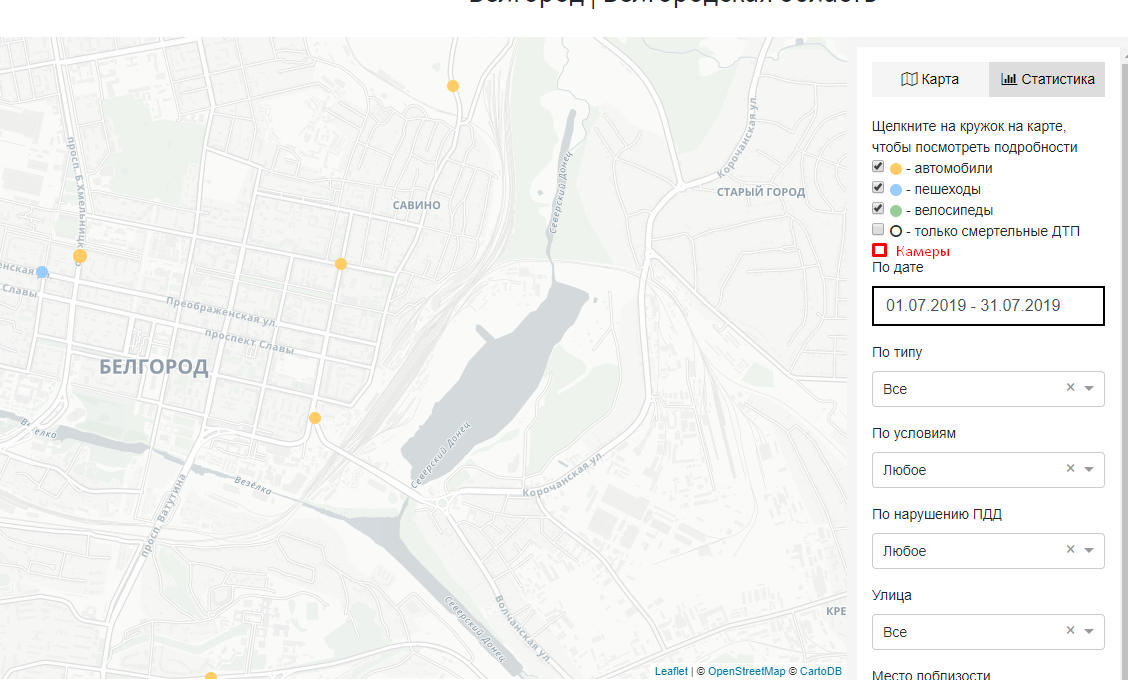Click the date range input field
Viewport: 1128px width, 680px height.
[988, 306]
